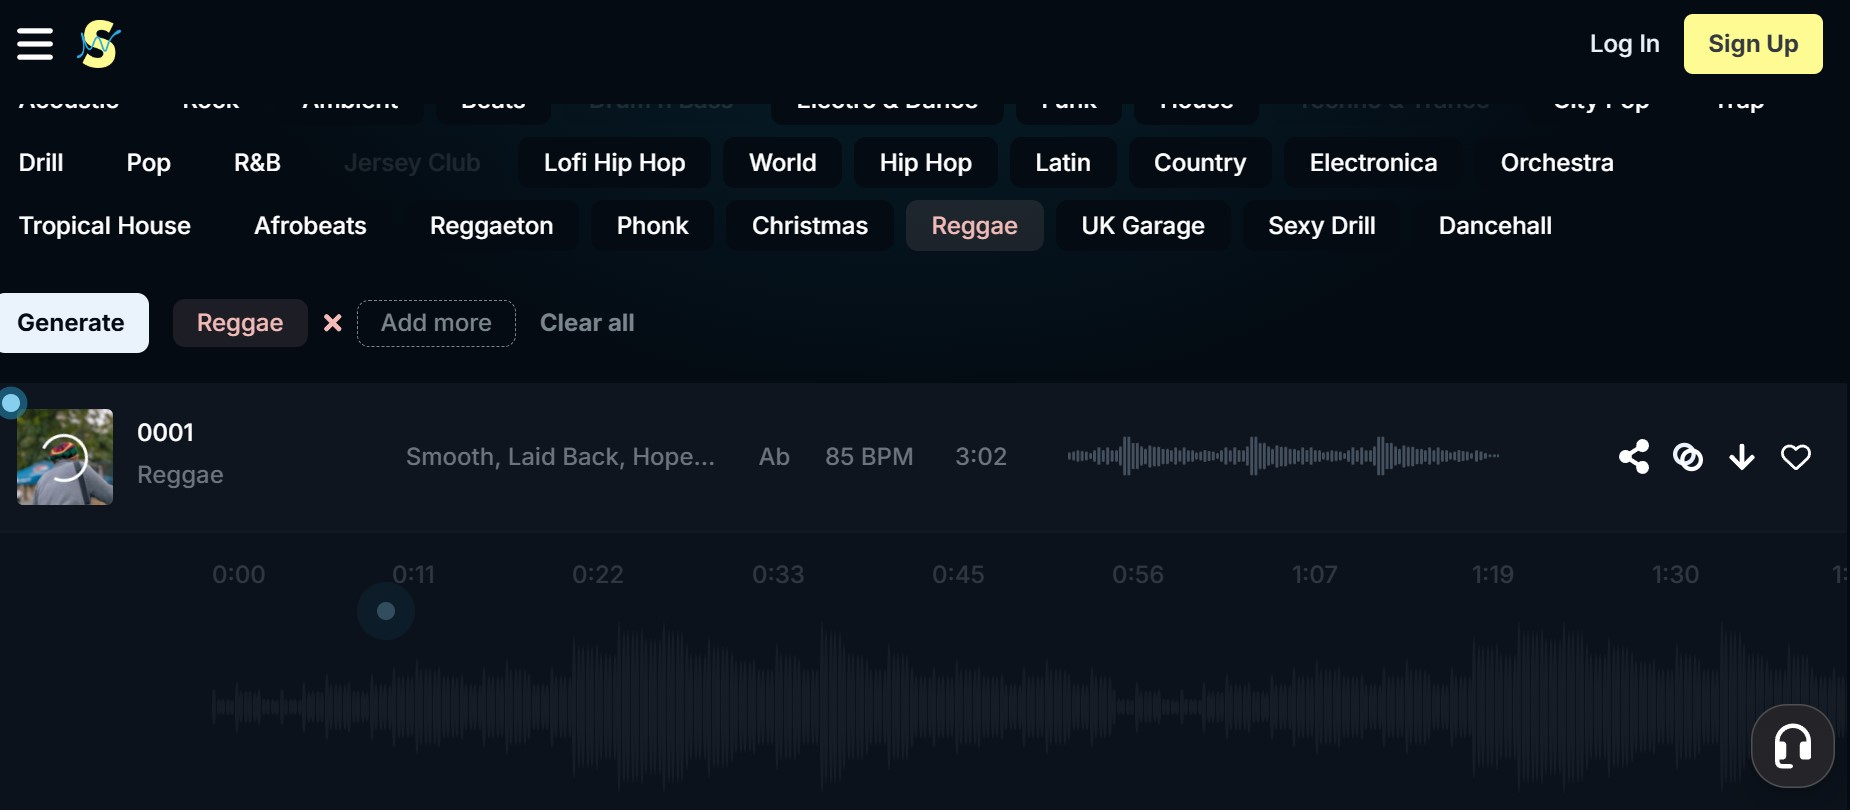Image resolution: width=1850 pixels, height=810 pixels.
Task: Click the Log In link
Action: coord(1624,44)
